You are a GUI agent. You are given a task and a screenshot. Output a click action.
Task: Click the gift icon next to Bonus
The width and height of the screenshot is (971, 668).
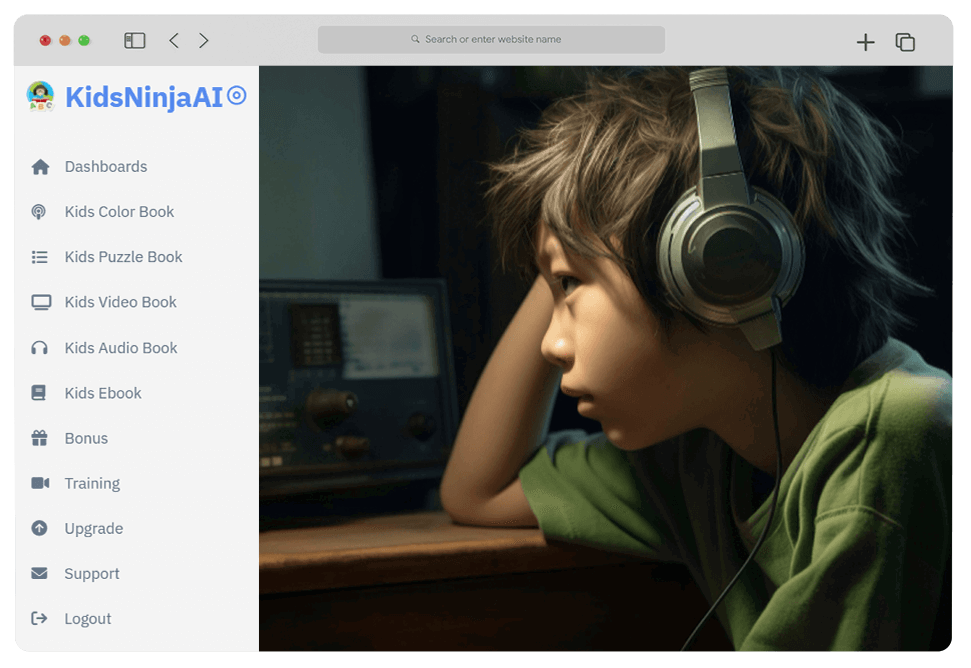(x=40, y=438)
